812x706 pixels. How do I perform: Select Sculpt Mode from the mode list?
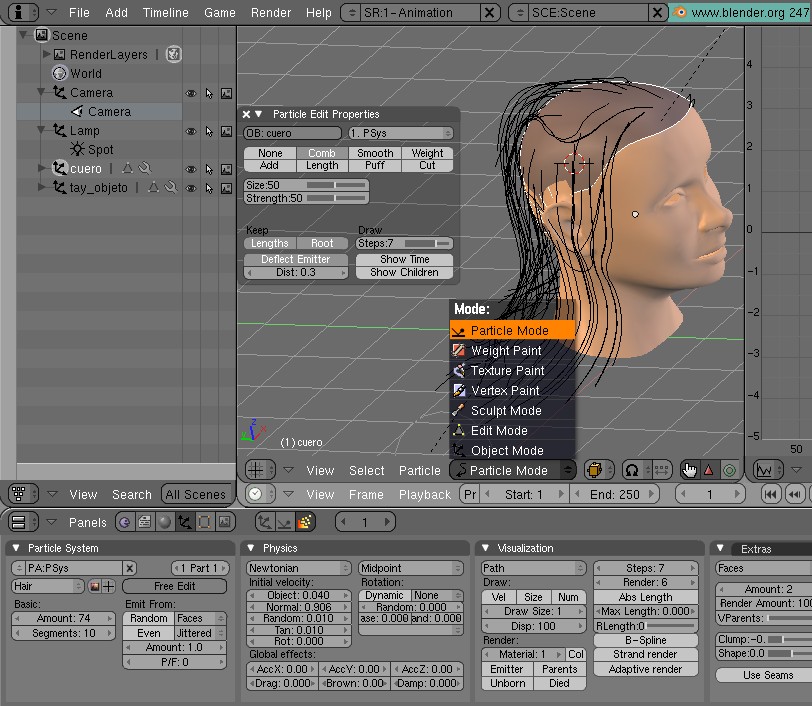pyautogui.click(x=506, y=411)
